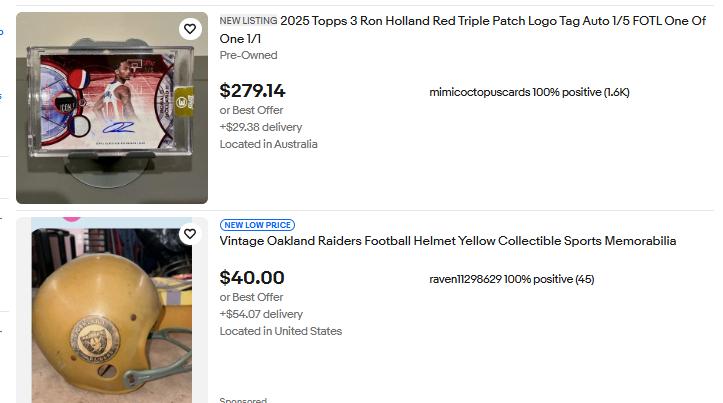This screenshot has height=403, width=723.
Task: View seller mimicoctopuscards feedback info
Action: (x=529, y=92)
